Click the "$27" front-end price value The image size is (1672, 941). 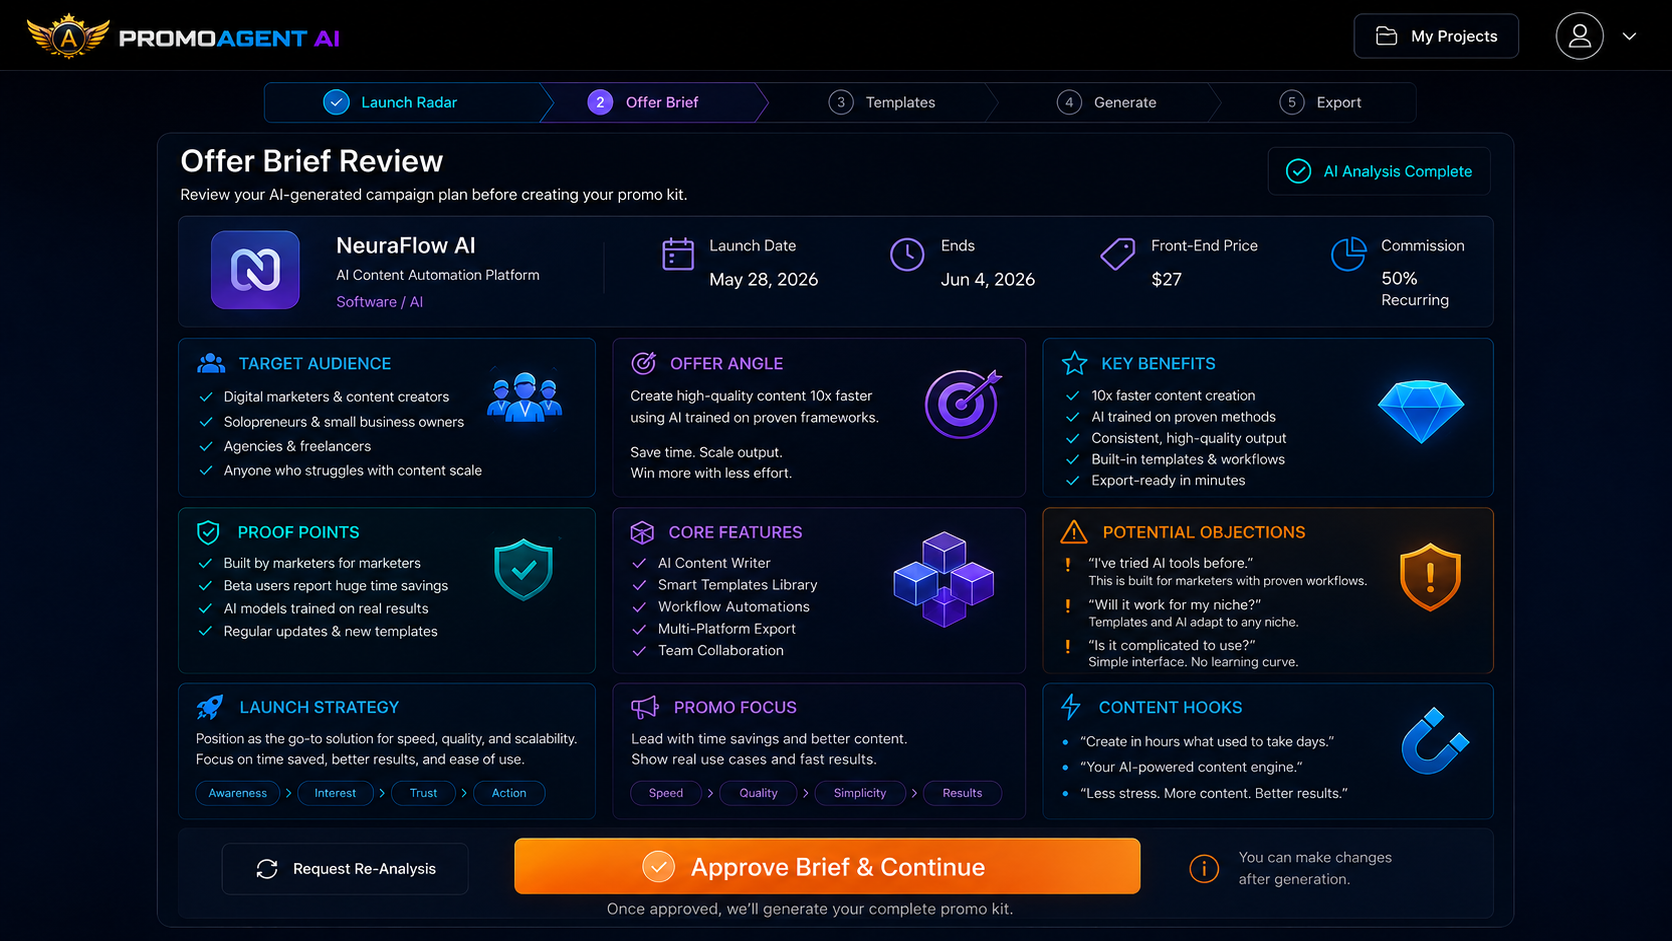[x=1166, y=280]
